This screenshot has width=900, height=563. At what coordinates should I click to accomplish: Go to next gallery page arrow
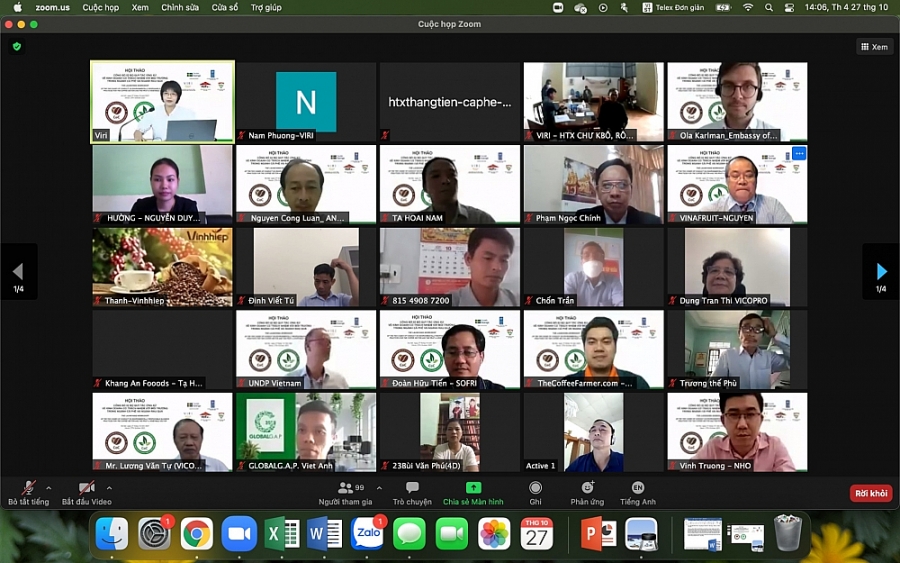881,272
